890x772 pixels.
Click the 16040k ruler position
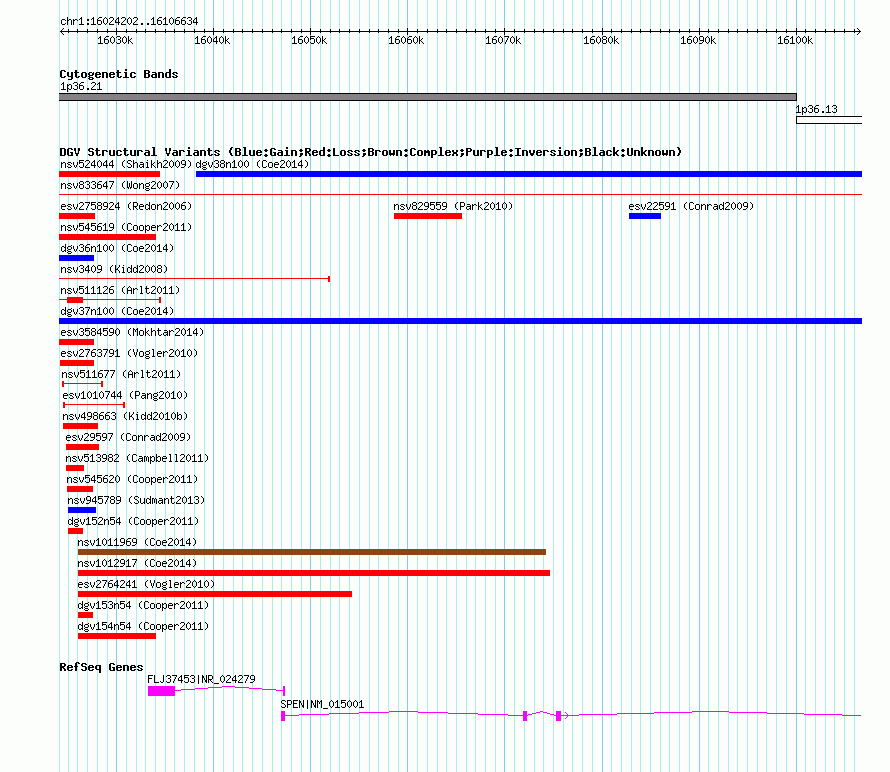click(212, 40)
